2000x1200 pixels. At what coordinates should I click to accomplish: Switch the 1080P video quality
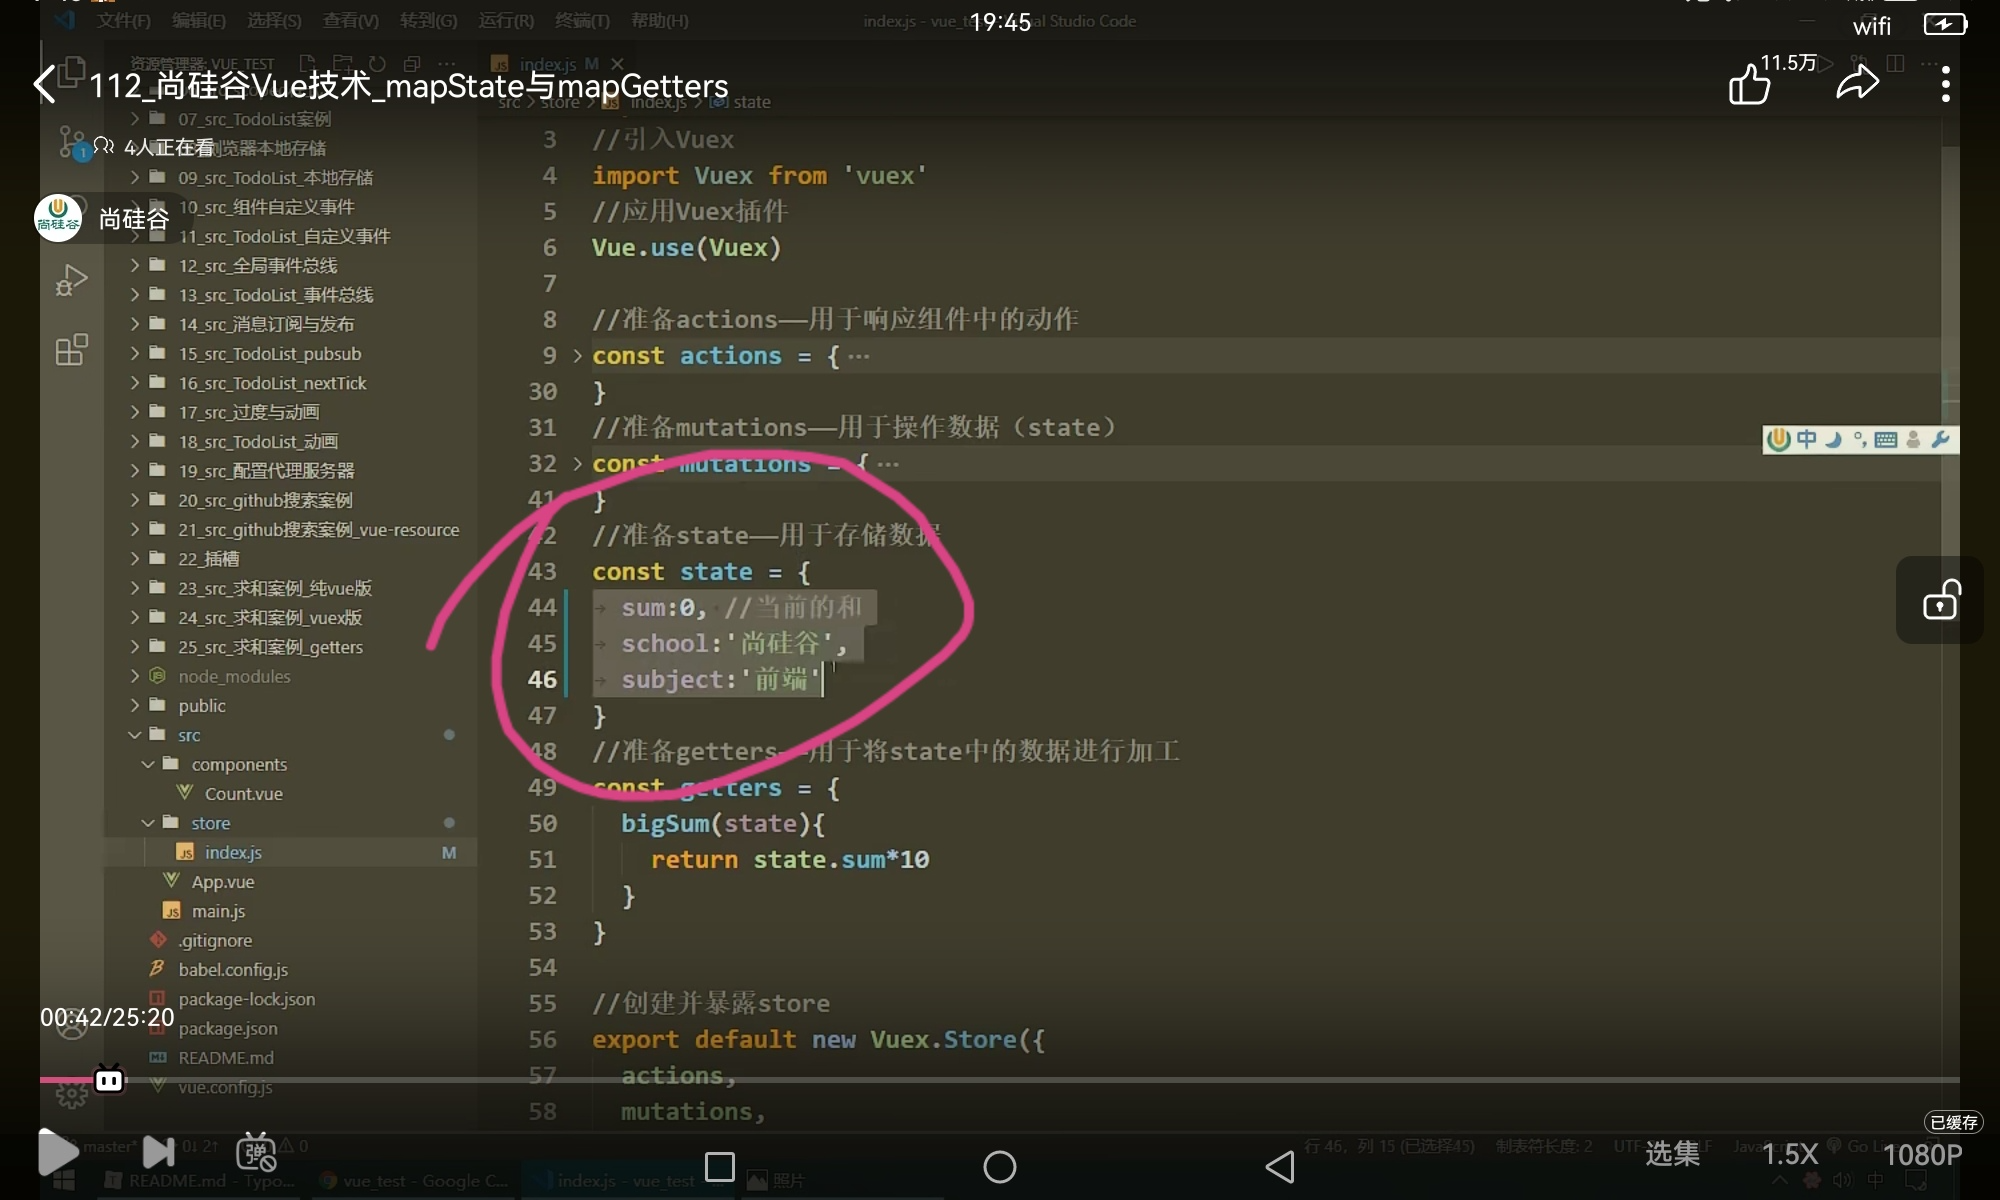1922,1154
